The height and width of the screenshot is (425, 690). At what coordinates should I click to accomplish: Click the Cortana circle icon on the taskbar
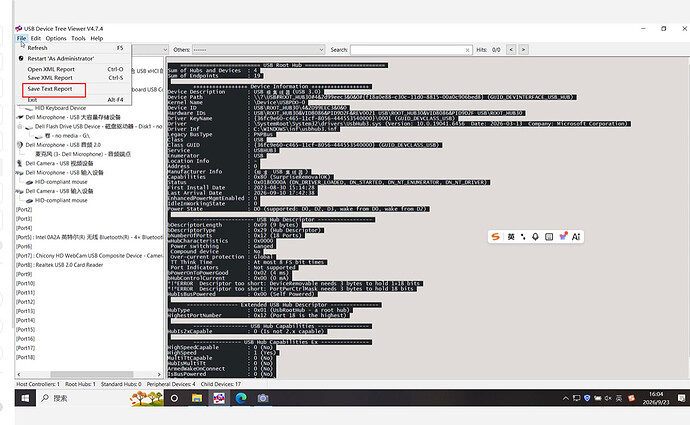174,398
